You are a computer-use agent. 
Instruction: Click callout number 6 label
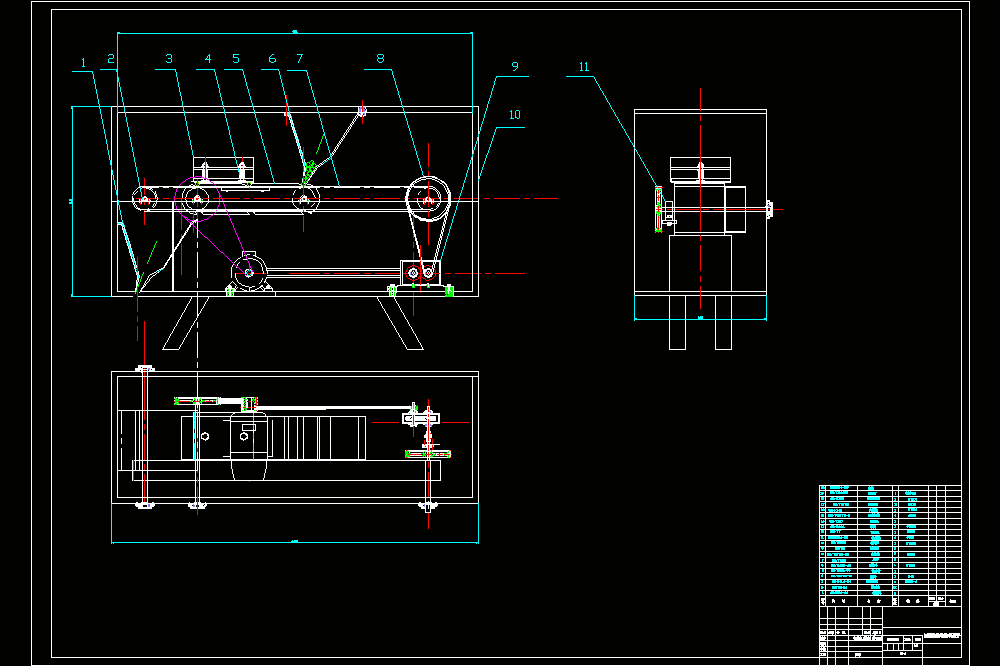272,59
